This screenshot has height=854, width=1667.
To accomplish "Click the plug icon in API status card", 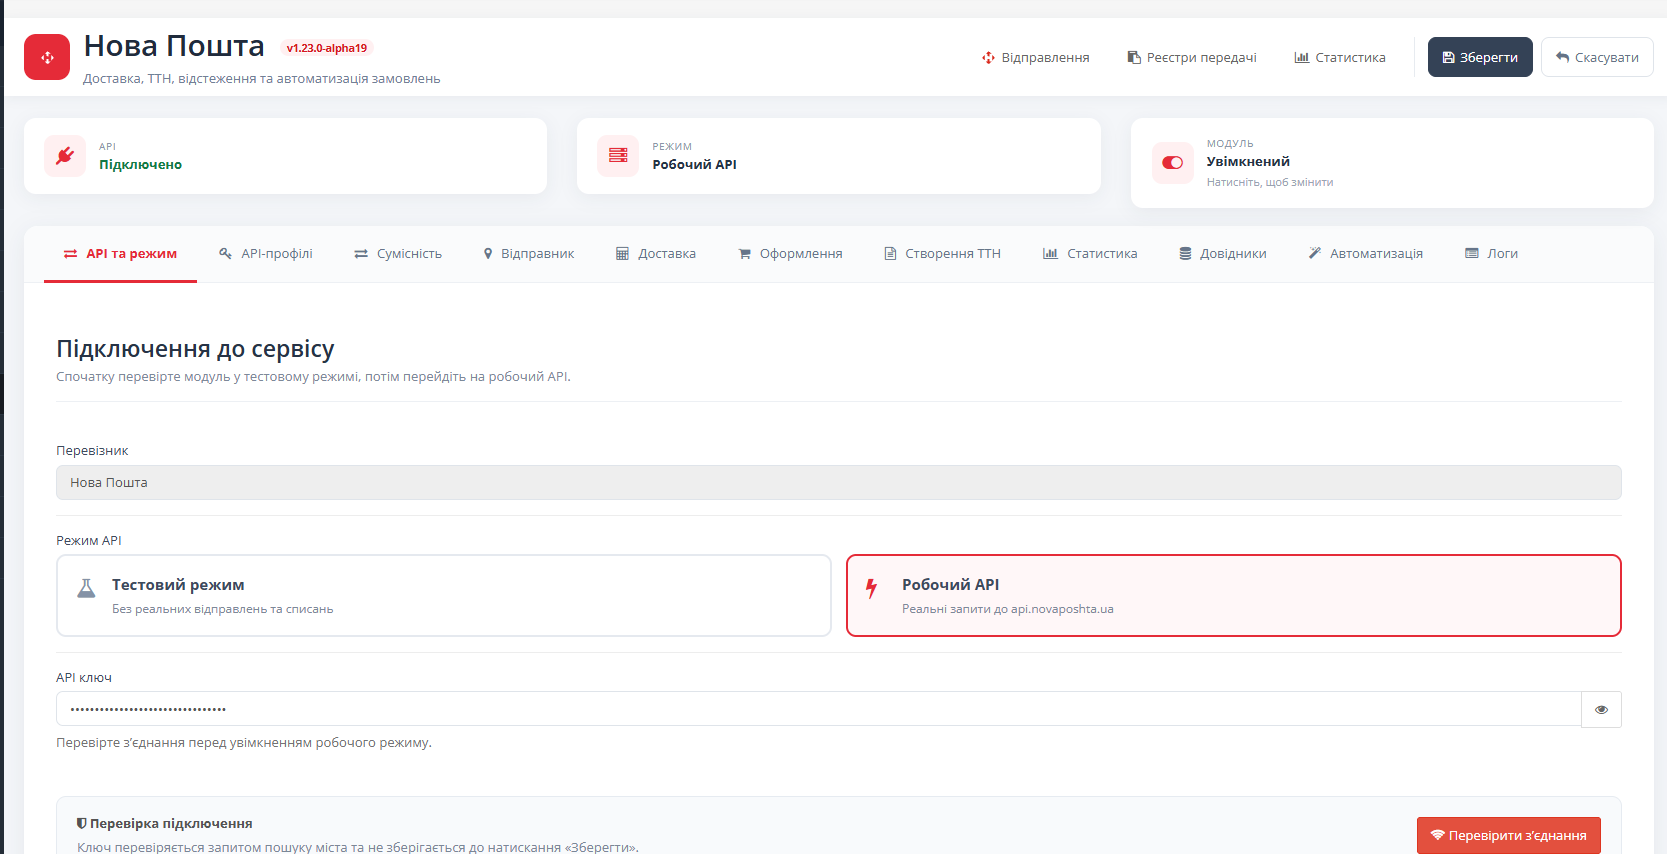I will coord(65,155).
